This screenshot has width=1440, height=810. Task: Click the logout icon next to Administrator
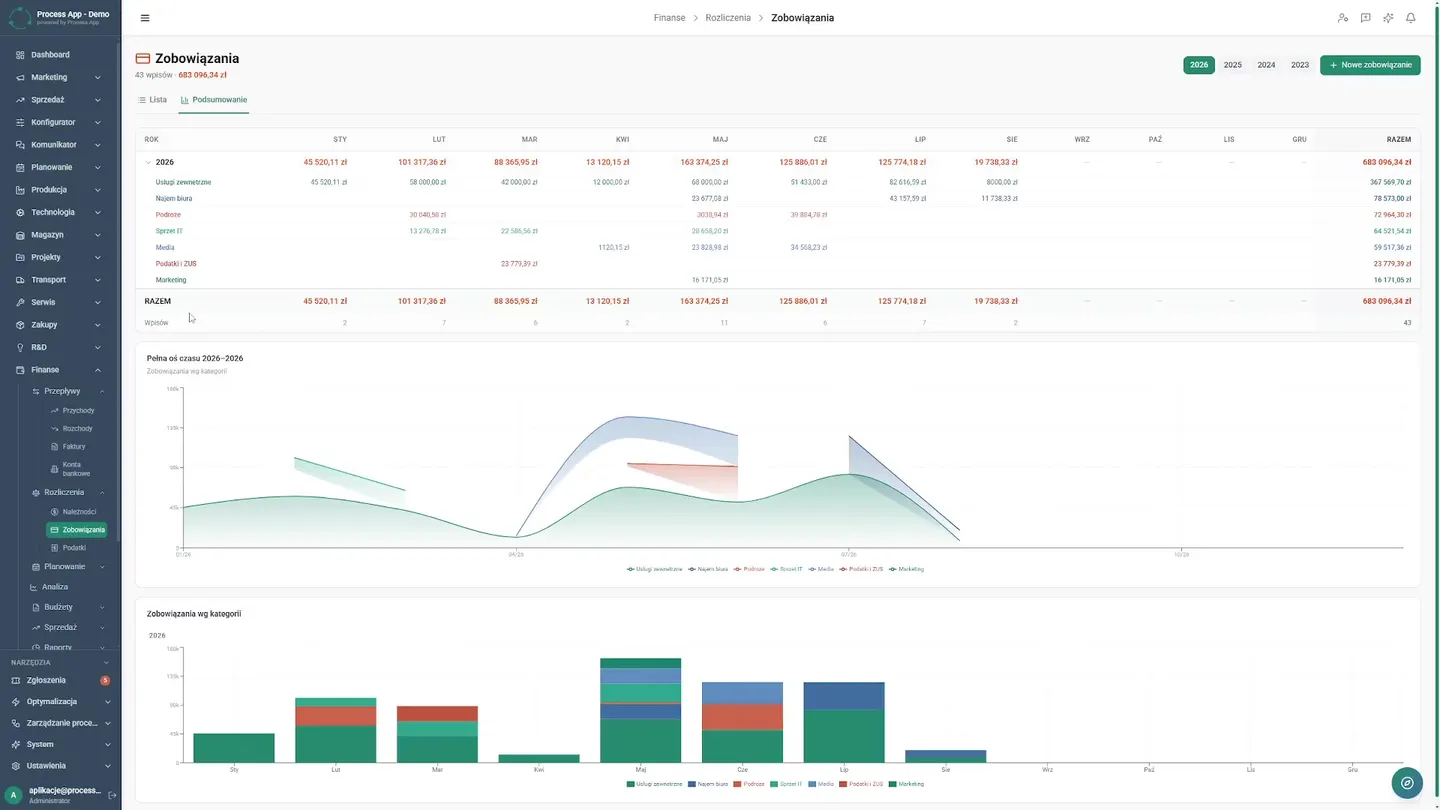112,795
